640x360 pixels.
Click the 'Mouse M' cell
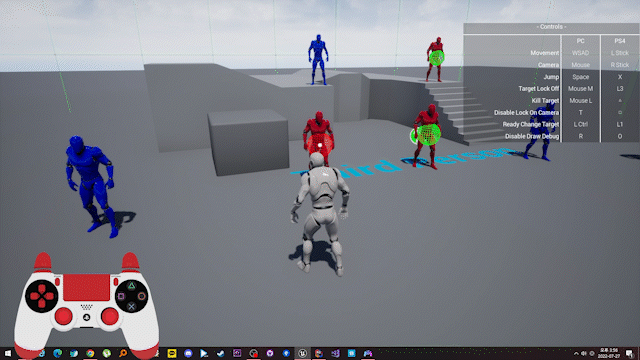point(580,89)
